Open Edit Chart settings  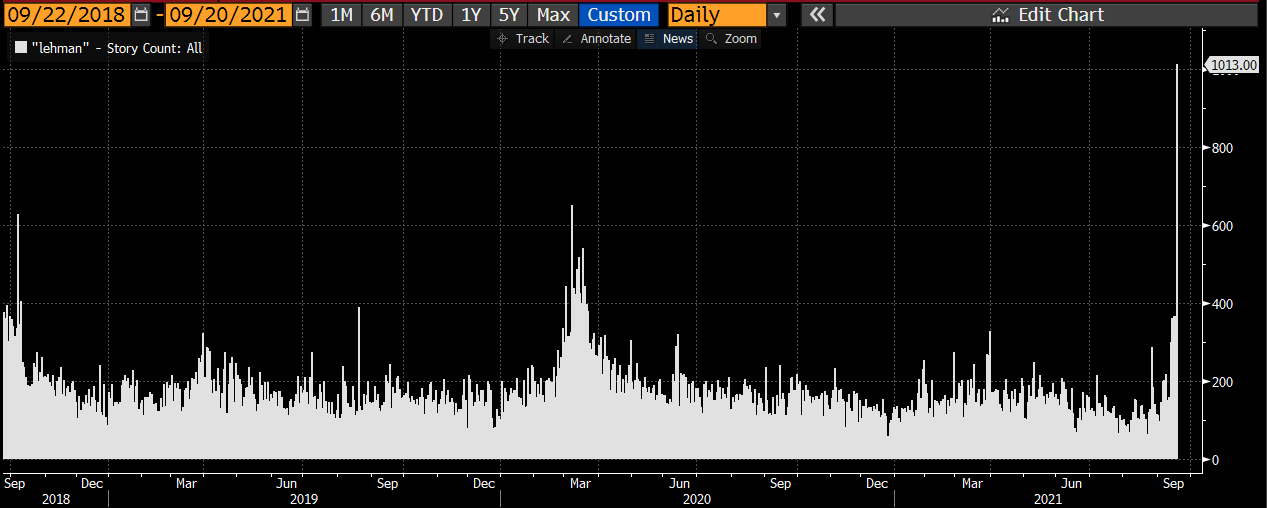click(1046, 15)
